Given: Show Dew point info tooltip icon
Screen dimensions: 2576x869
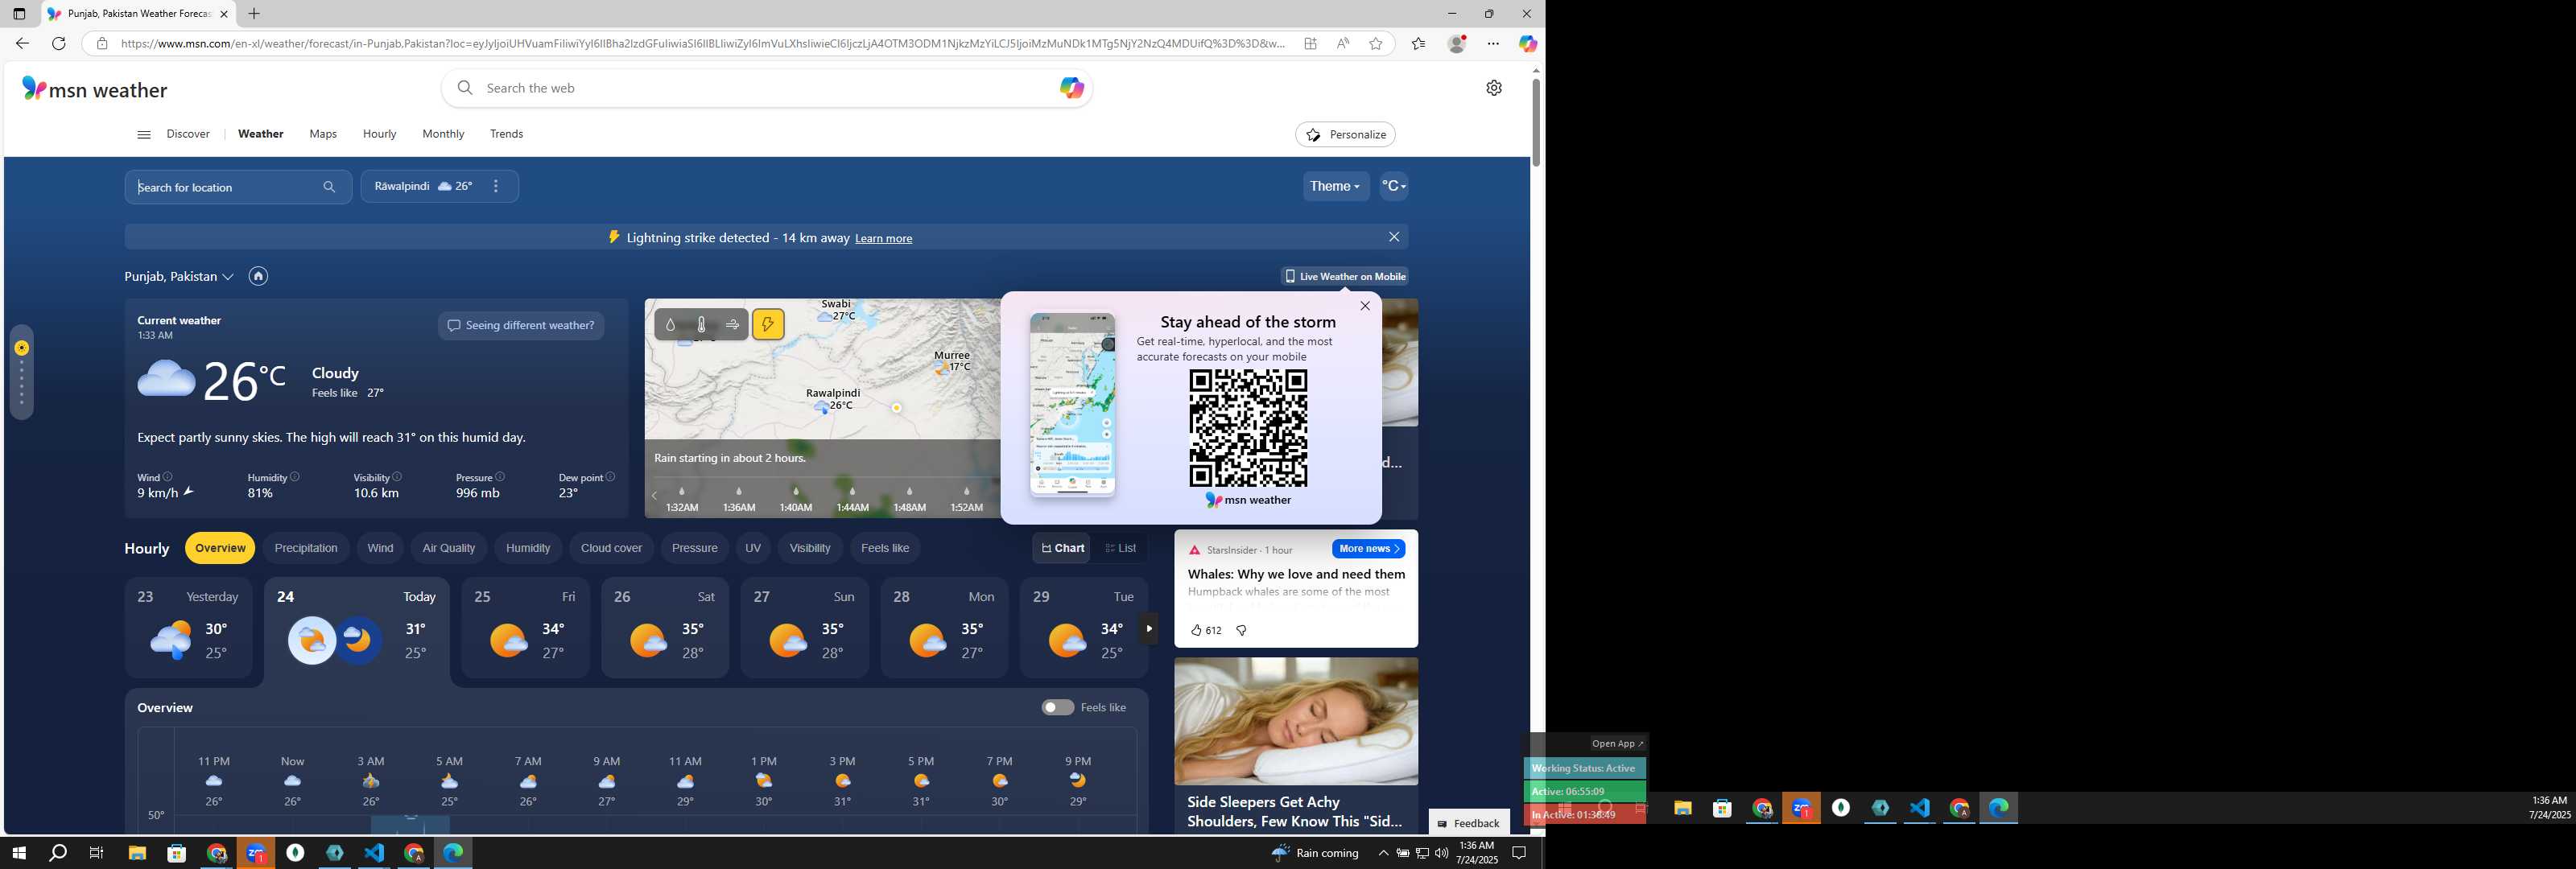Looking at the screenshot, I should [610, 477].
